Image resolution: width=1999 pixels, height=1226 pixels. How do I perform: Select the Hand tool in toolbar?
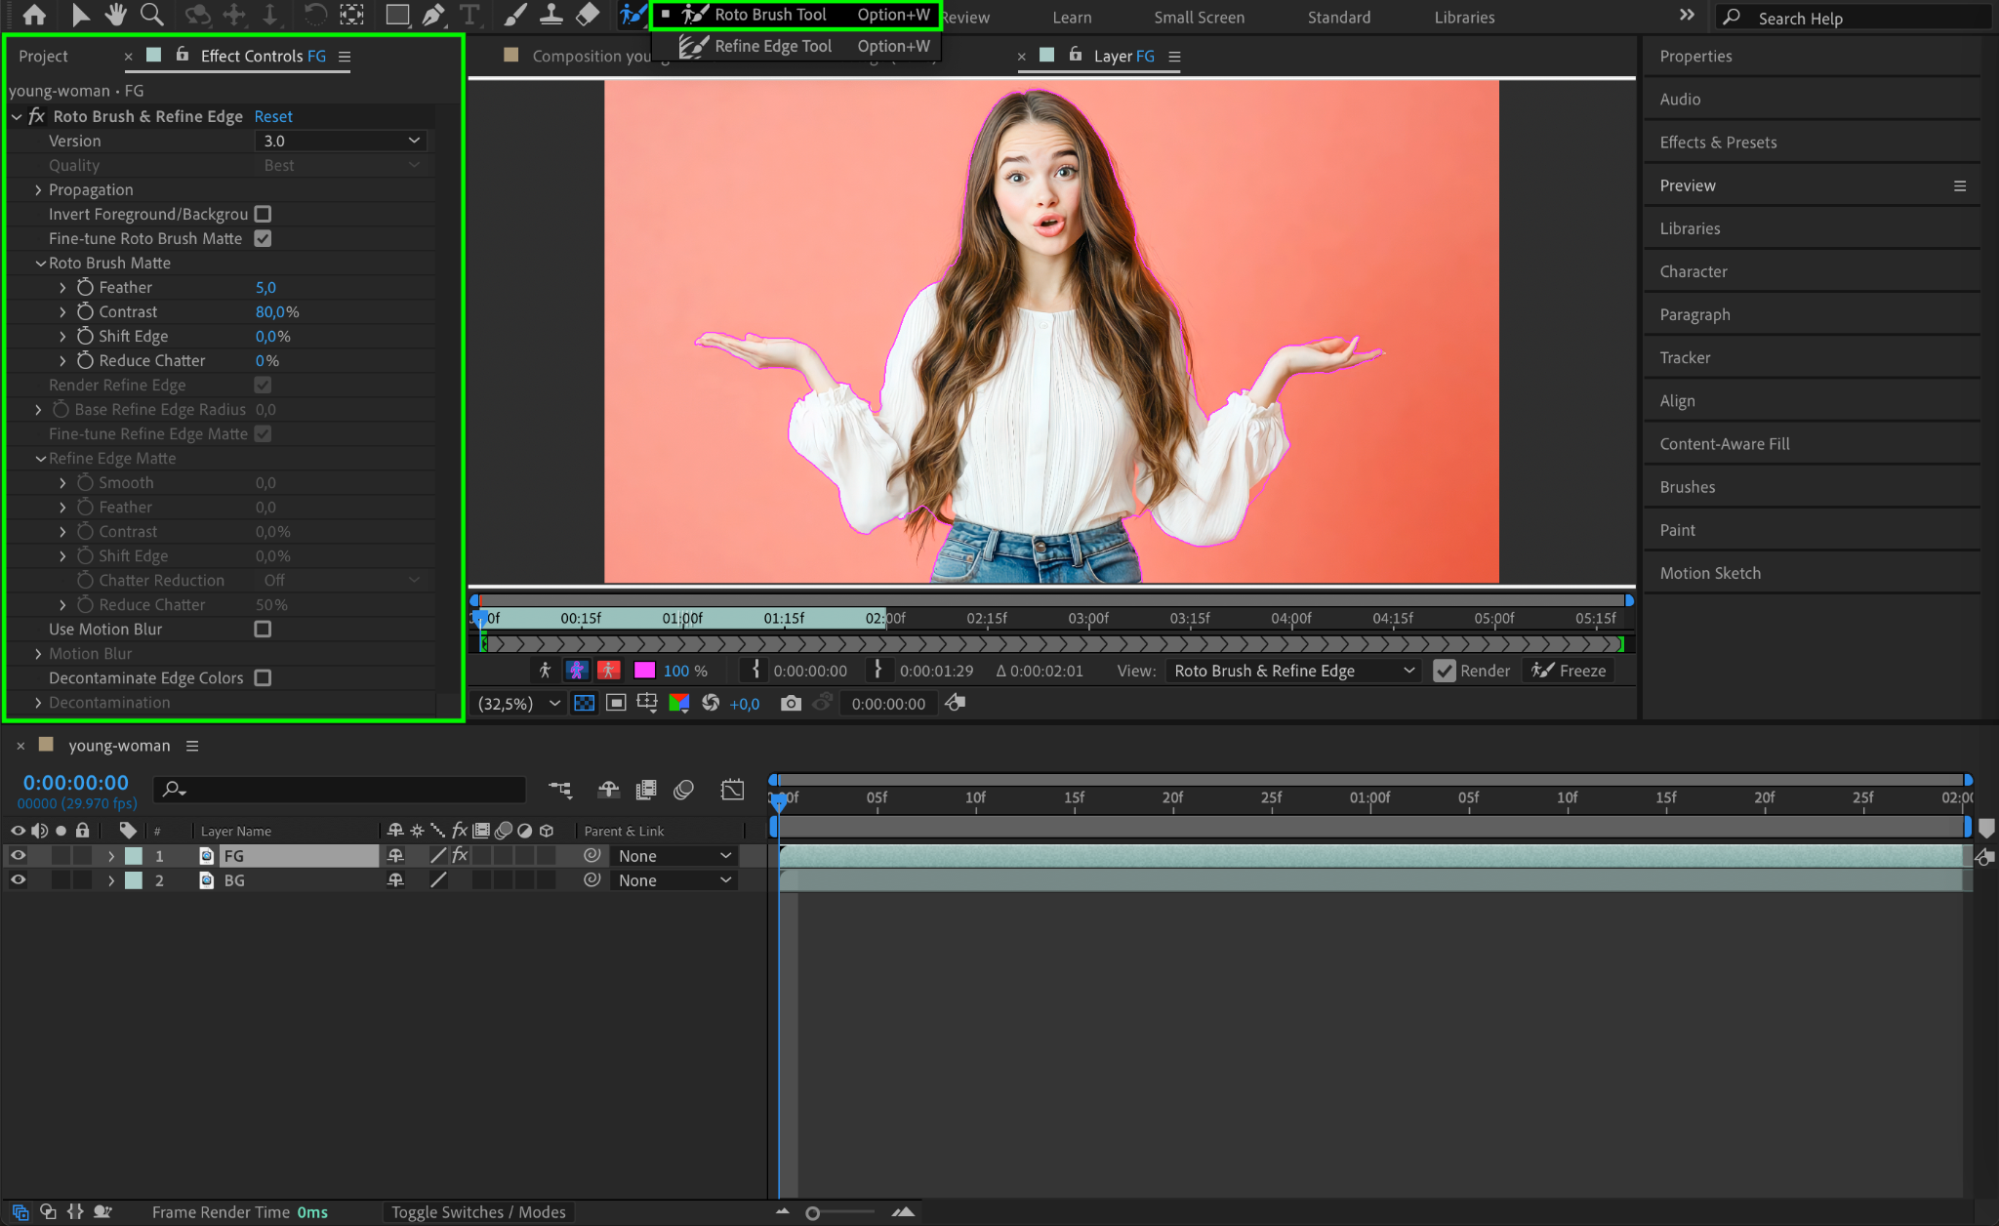coord(116,15)
